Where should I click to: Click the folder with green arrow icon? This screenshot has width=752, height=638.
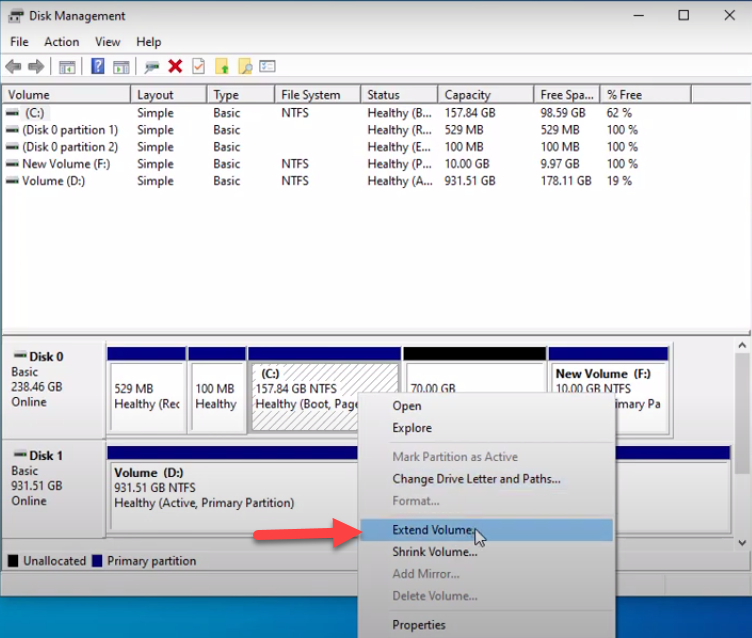coord(222,67)
